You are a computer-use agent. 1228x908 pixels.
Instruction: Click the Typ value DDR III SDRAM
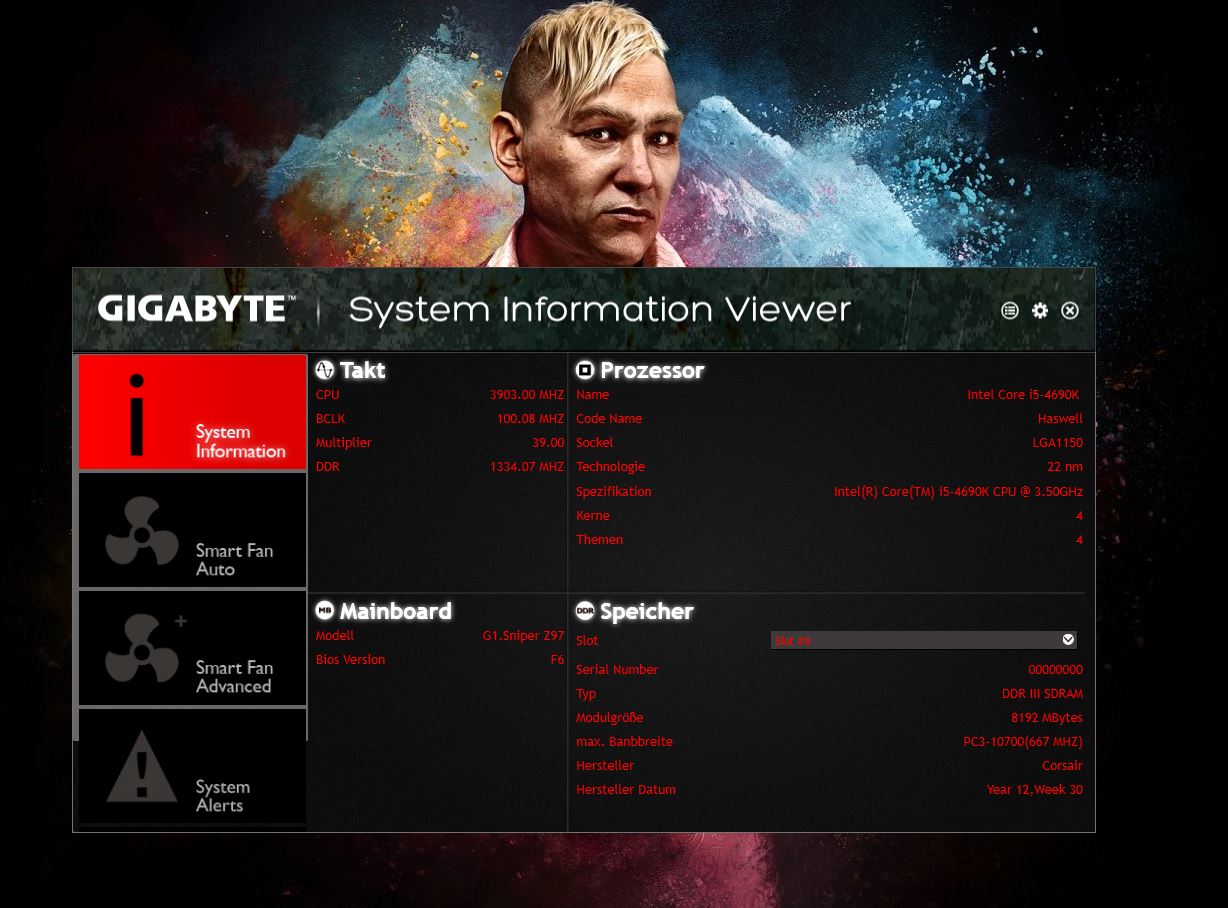(1042, 694)
